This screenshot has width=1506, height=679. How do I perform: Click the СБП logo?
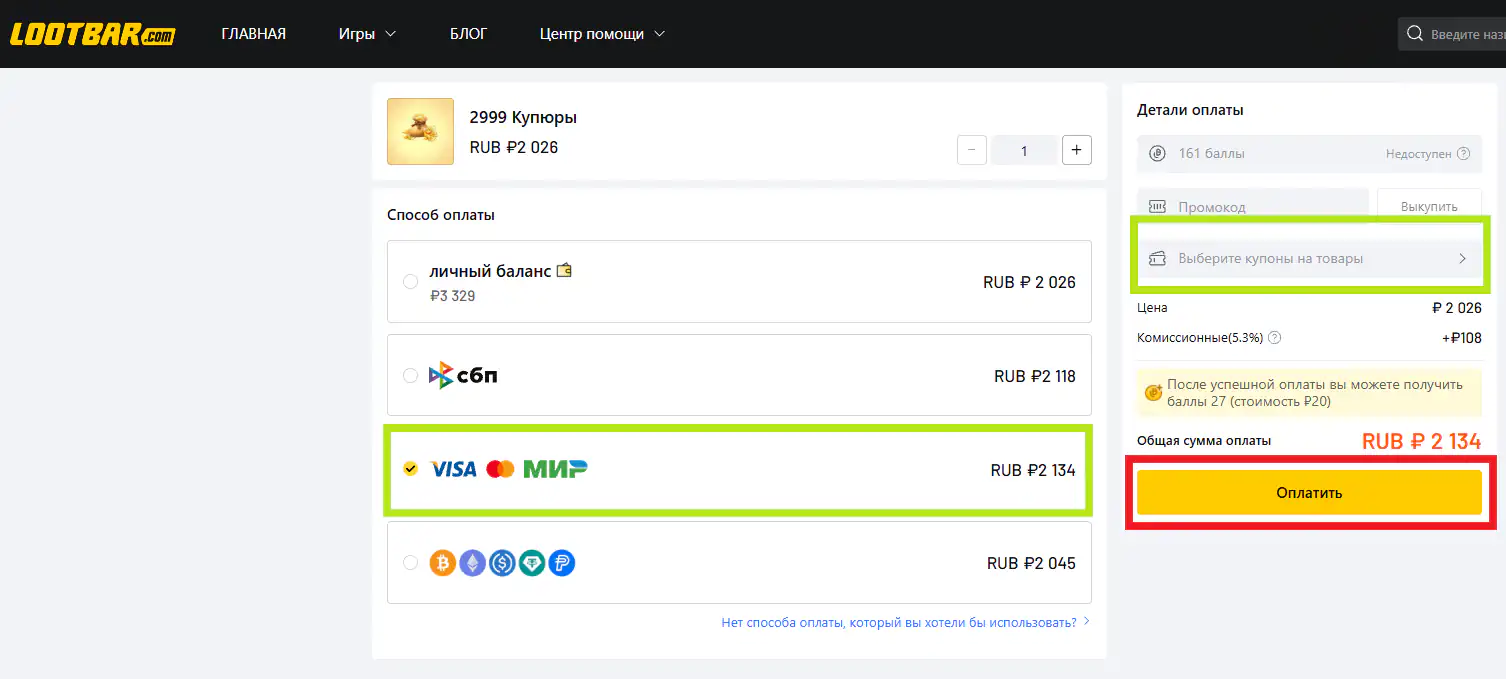click(463, 376)
